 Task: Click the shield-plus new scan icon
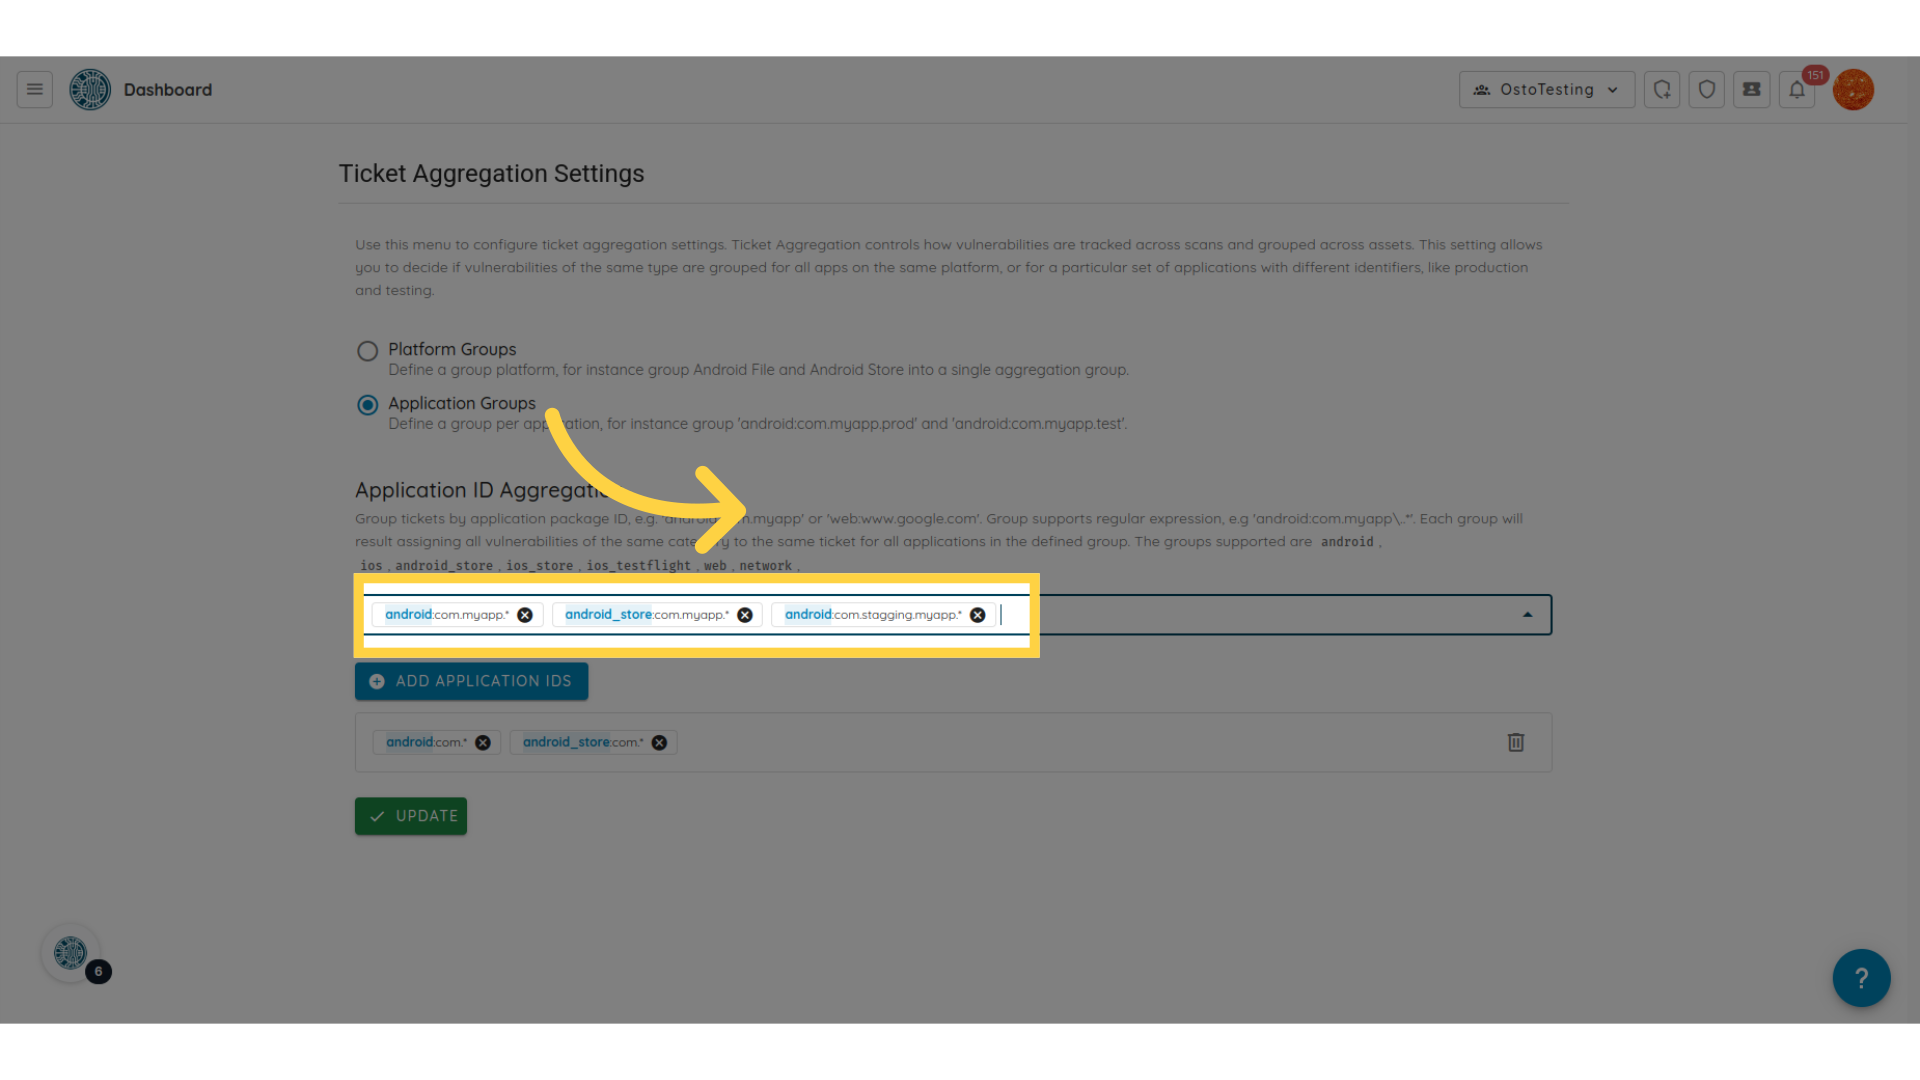[x=1661, y=90]
